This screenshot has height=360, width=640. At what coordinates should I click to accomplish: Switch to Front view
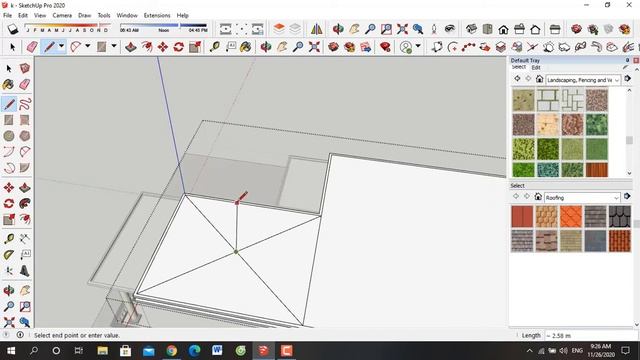503,29
